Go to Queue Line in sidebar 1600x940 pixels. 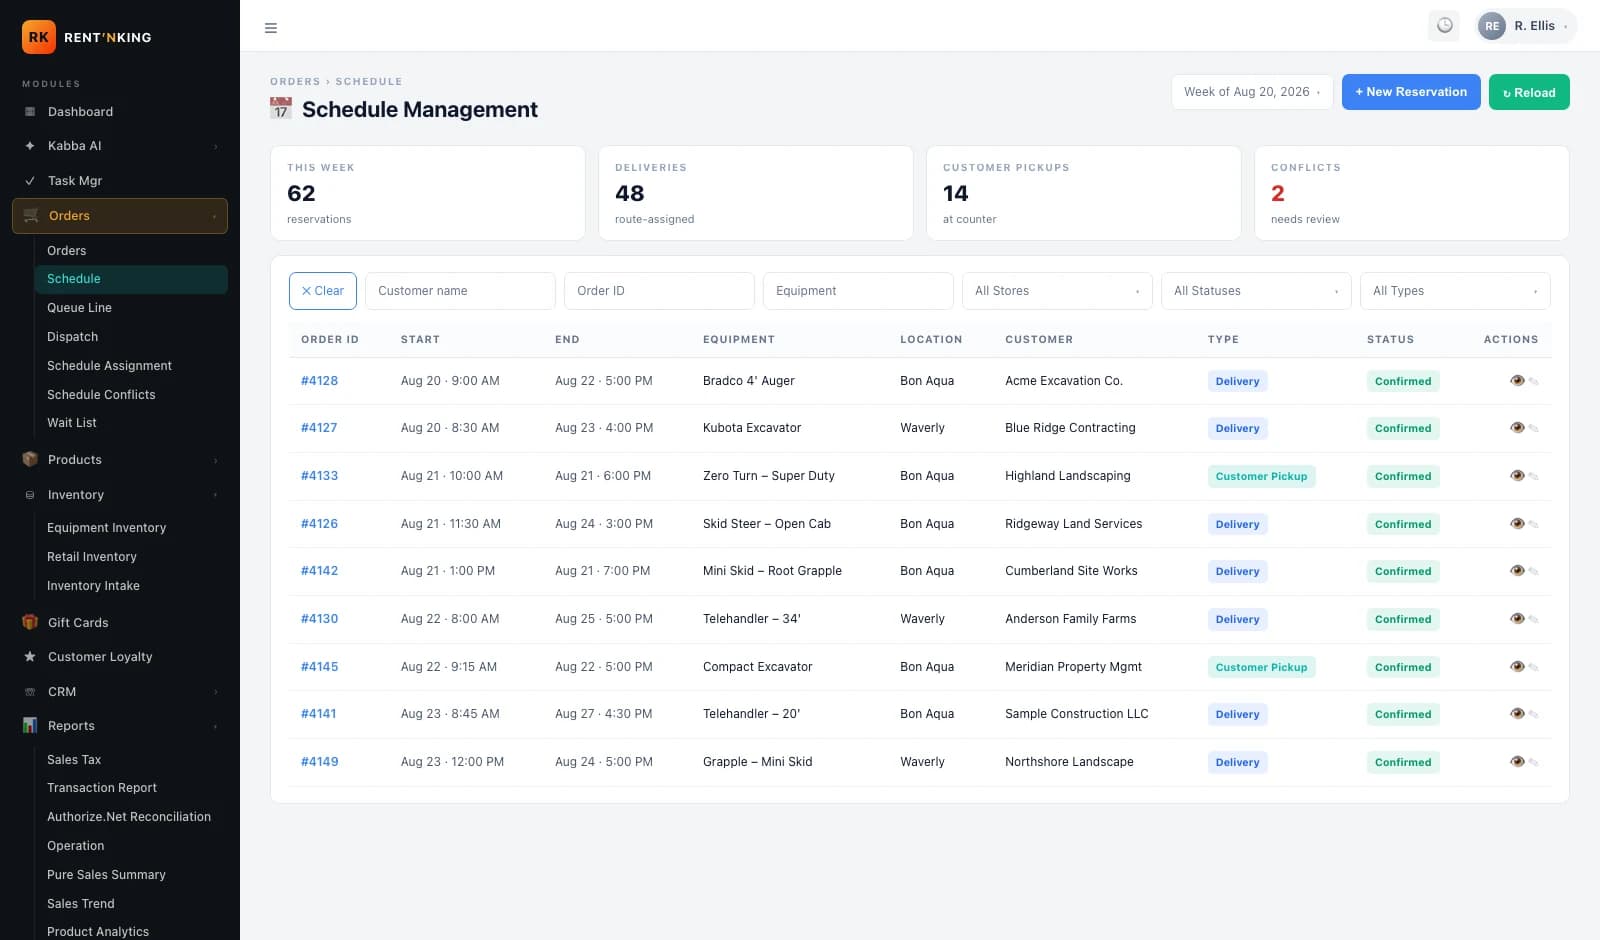(131, 308)
